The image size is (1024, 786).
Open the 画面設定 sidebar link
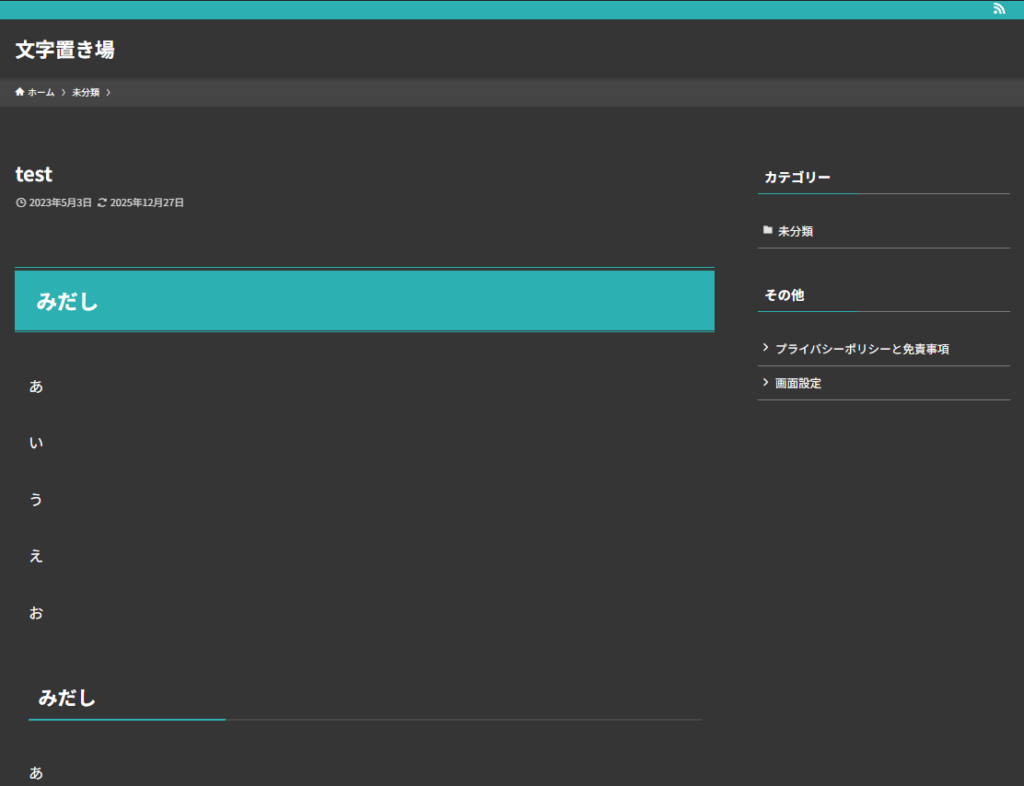798,383
